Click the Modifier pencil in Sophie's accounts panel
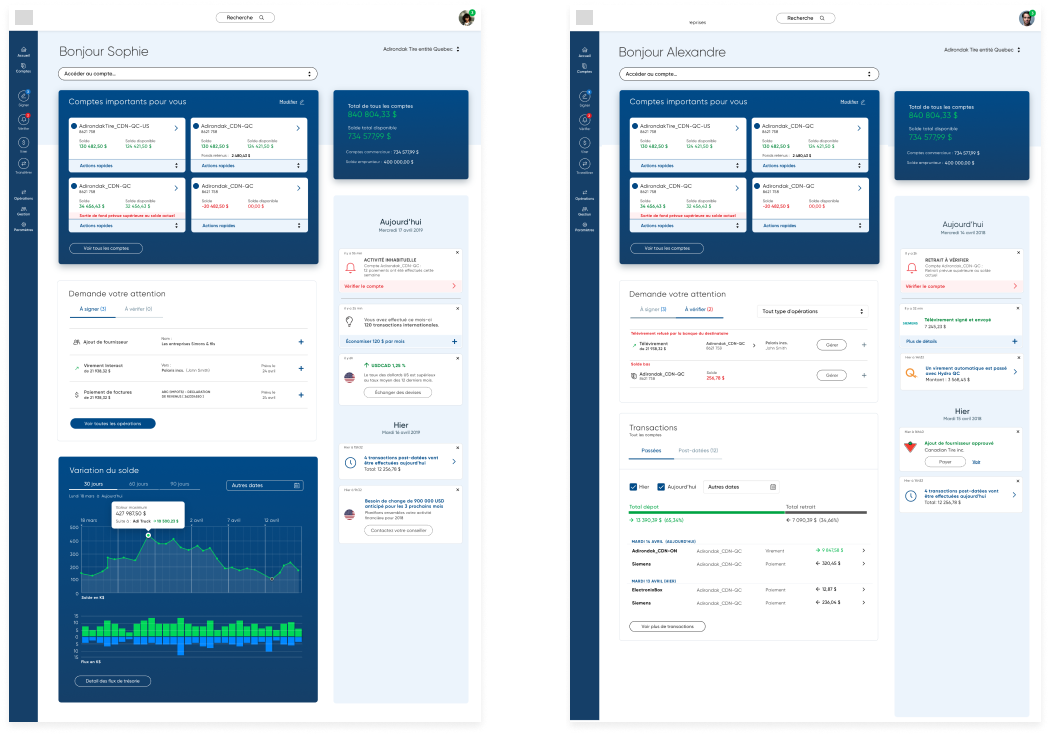The width and height of the screenshot is (1050, 735). 301,102
